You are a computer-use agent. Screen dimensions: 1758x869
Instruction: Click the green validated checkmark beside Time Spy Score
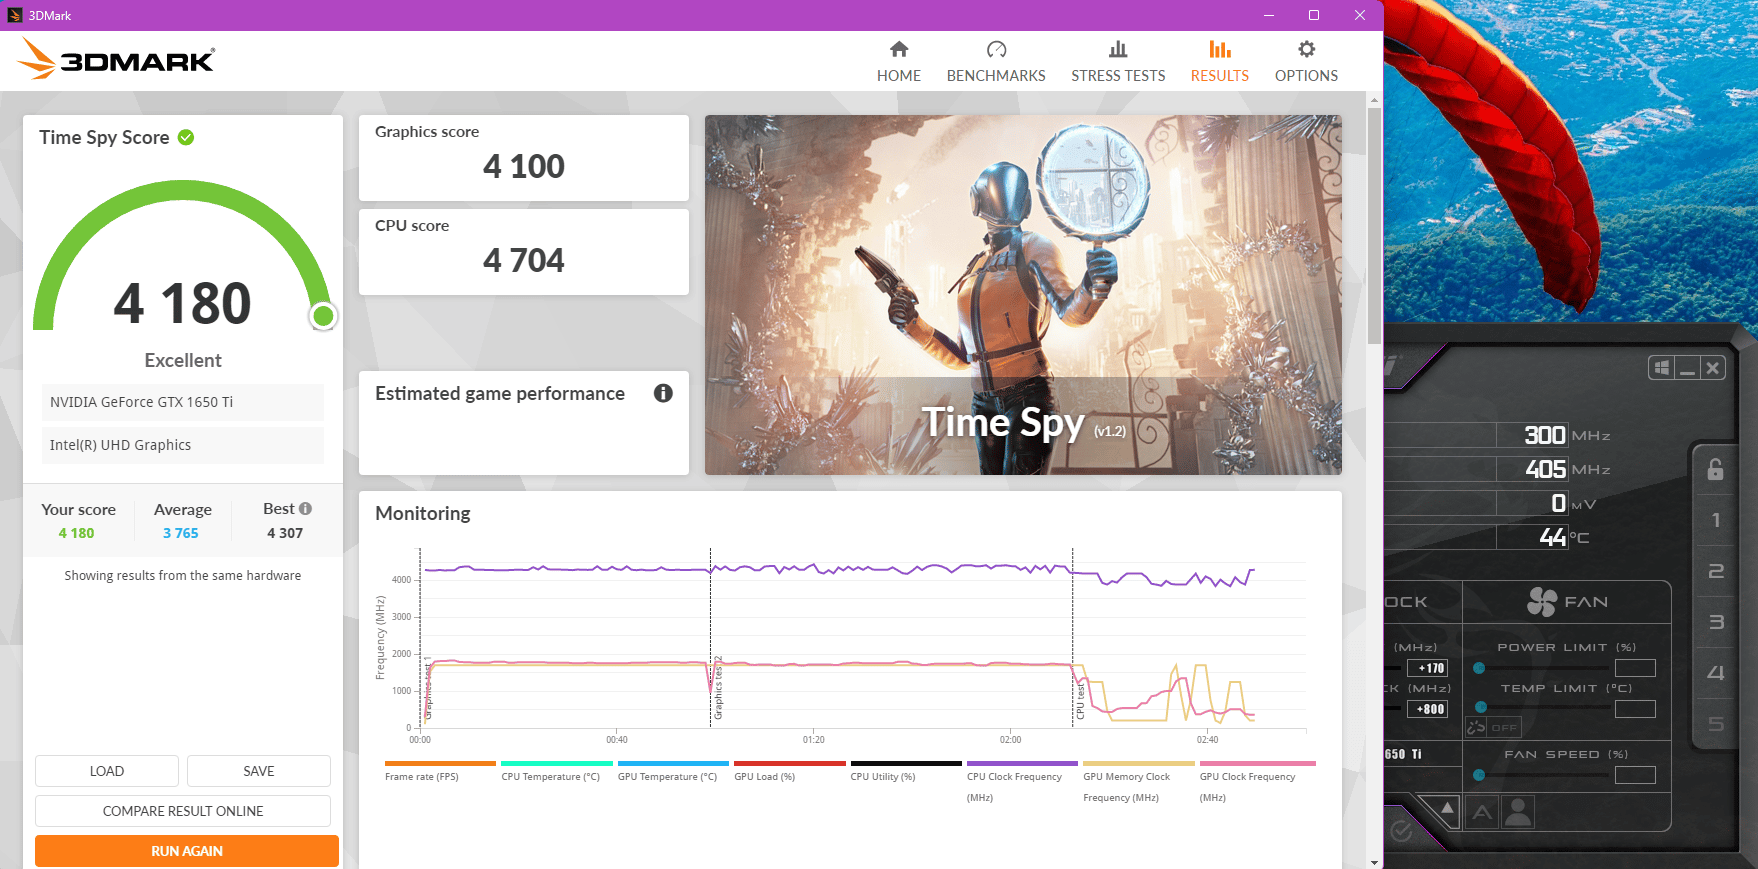[x=186, y=137]
